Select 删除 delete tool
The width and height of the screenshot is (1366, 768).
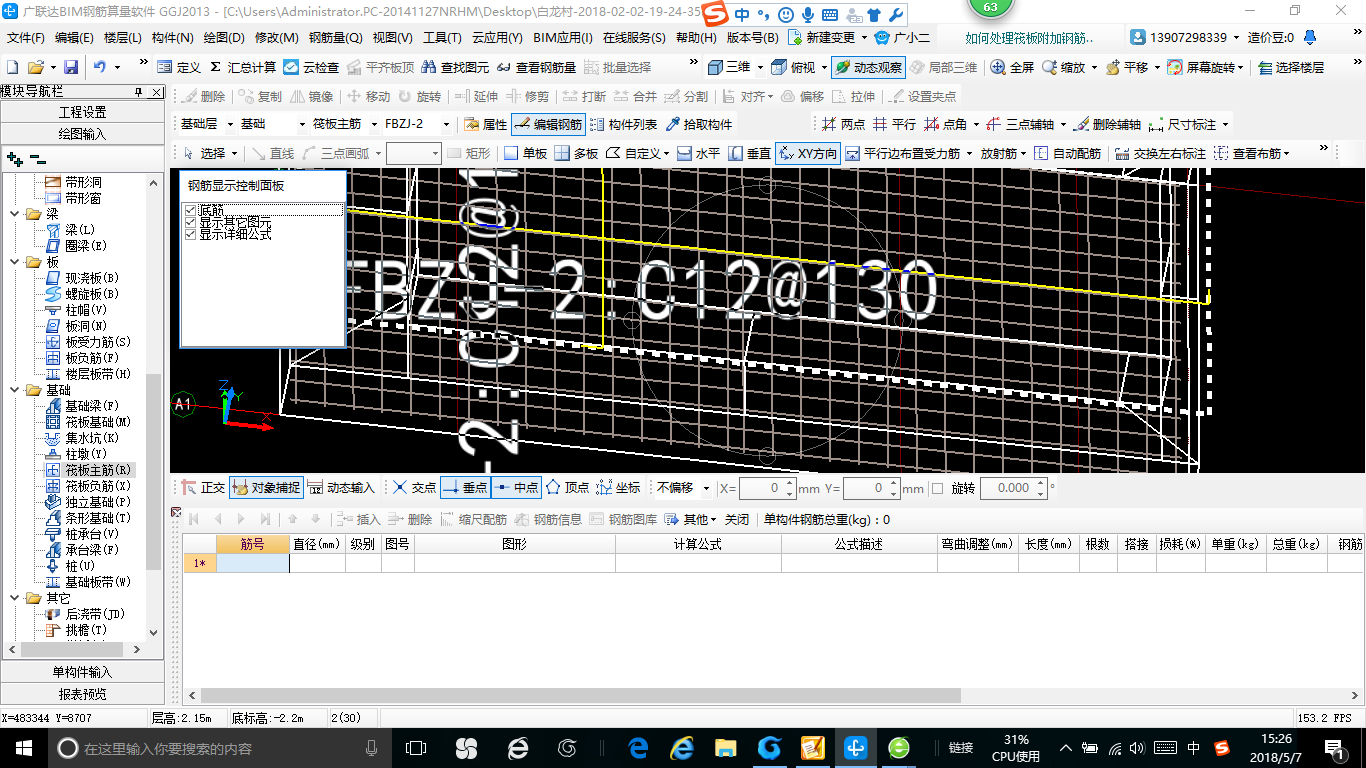point(203,96)
